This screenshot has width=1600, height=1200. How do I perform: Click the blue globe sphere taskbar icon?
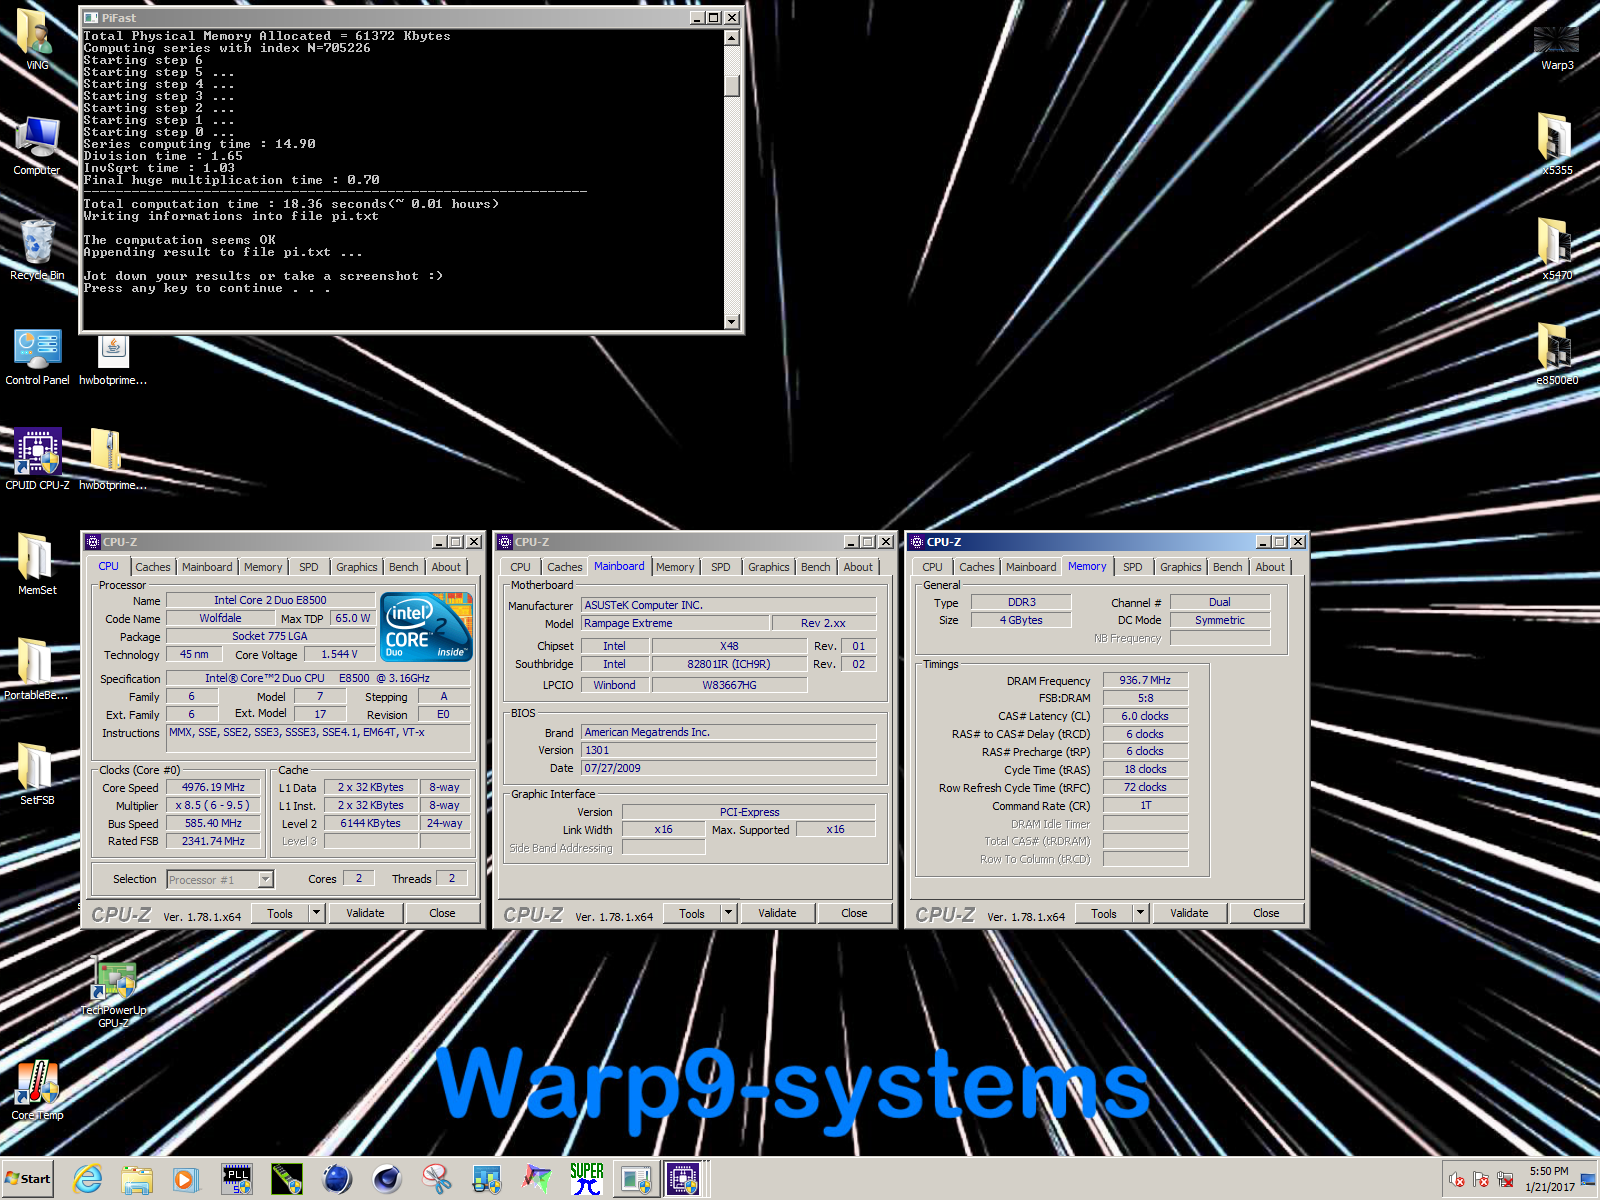337,1180
